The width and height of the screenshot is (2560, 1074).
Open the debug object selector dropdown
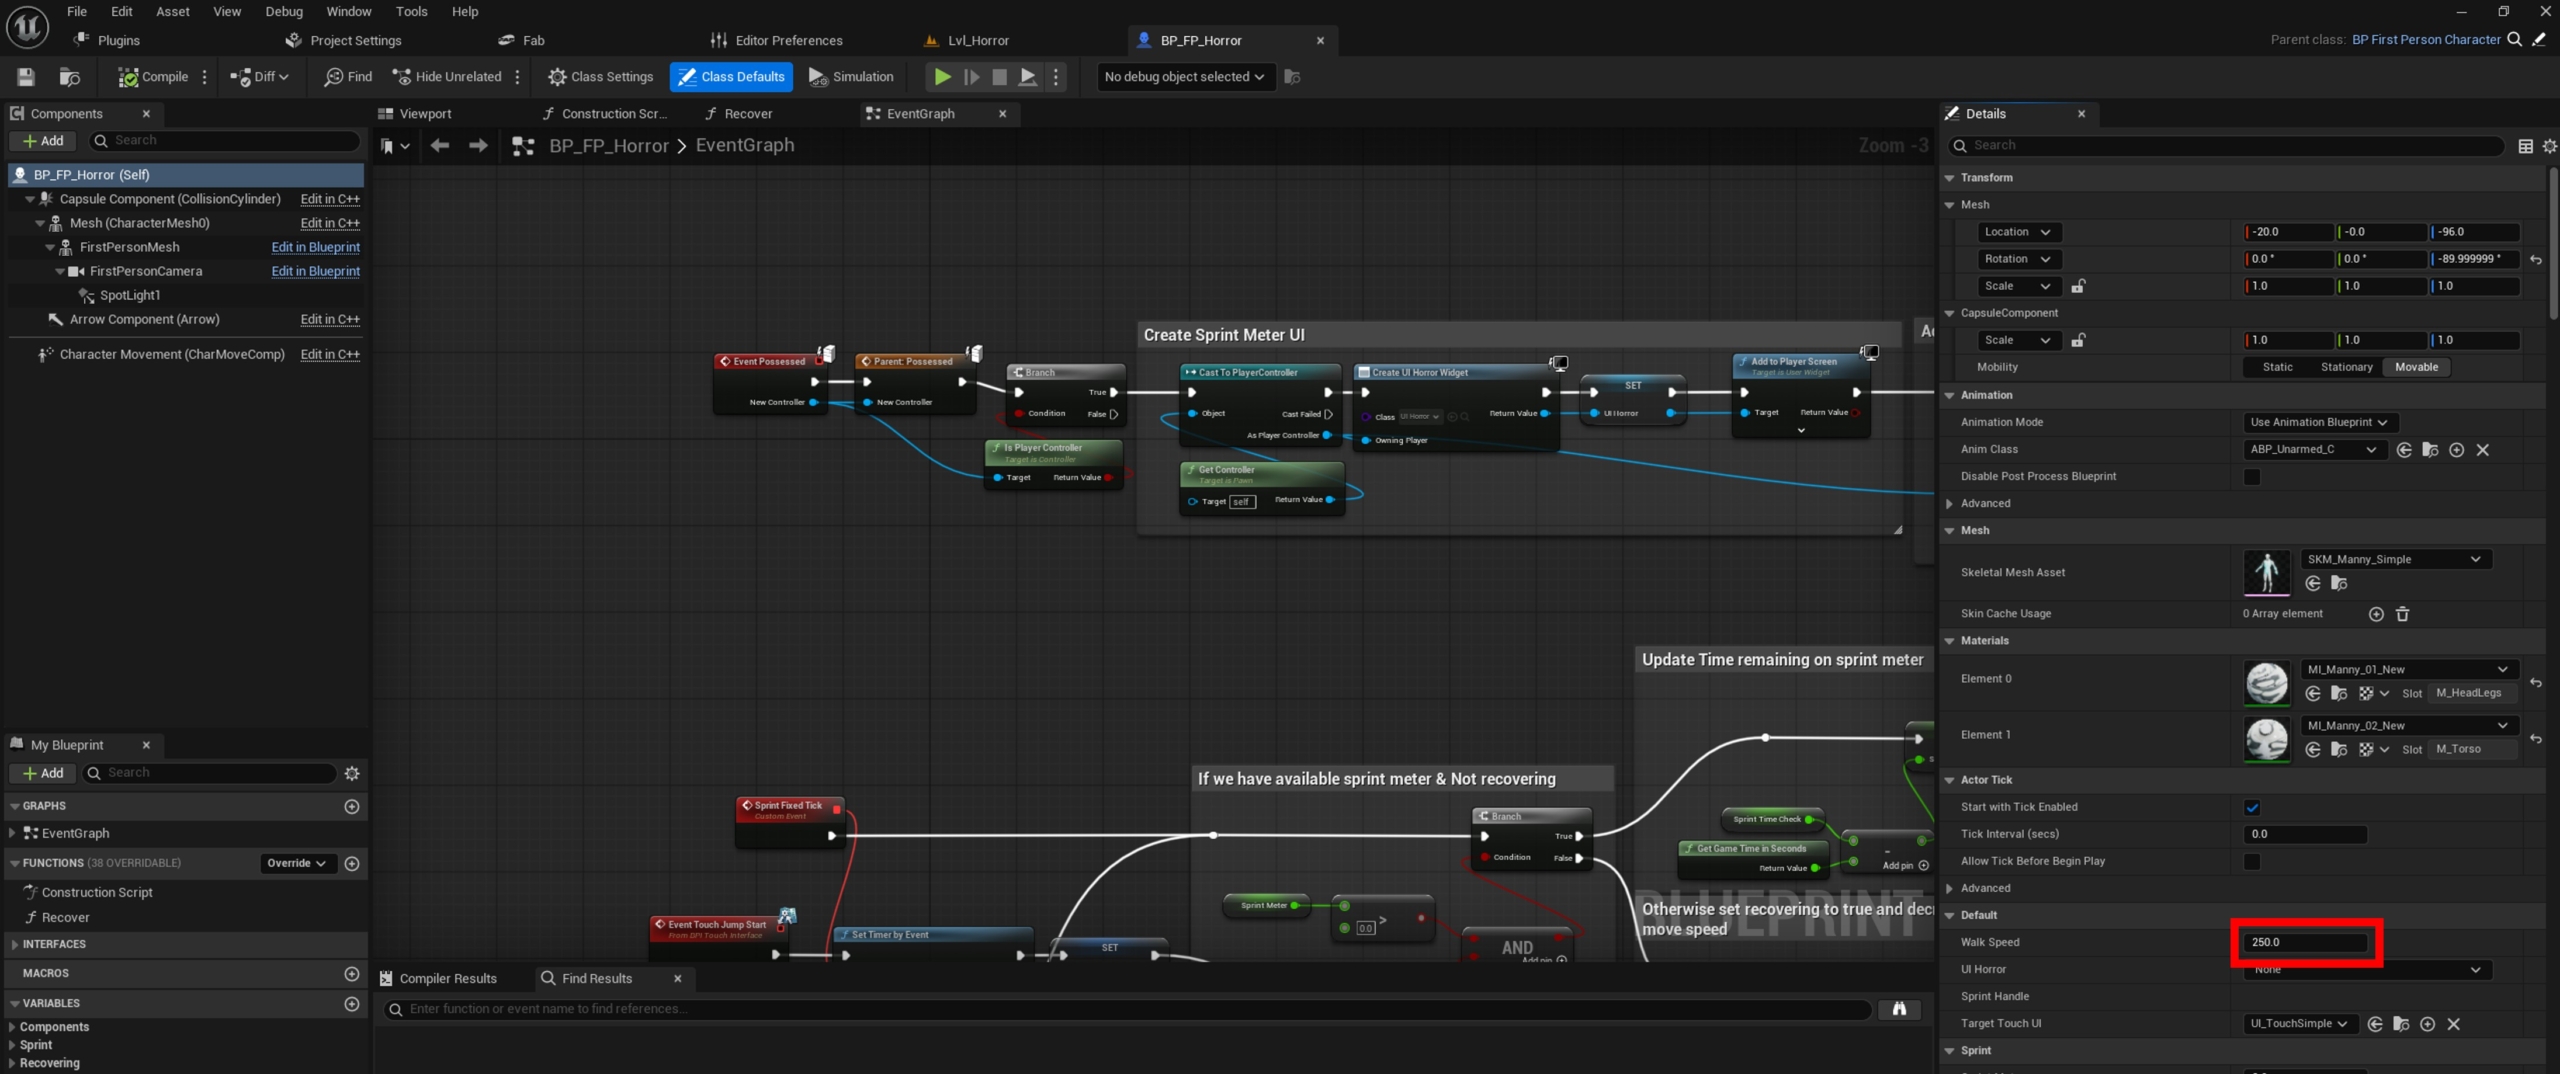(1185, 77)
